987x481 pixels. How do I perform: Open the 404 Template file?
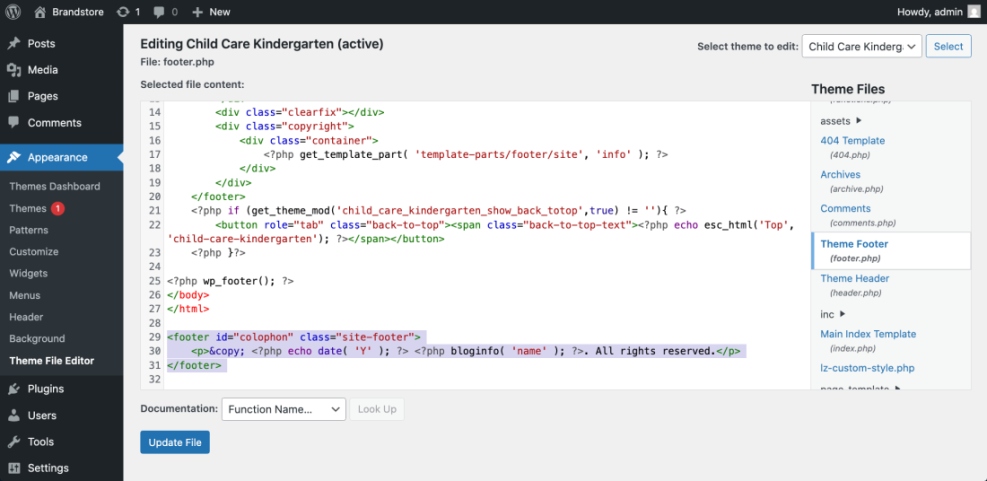(852, 140)
